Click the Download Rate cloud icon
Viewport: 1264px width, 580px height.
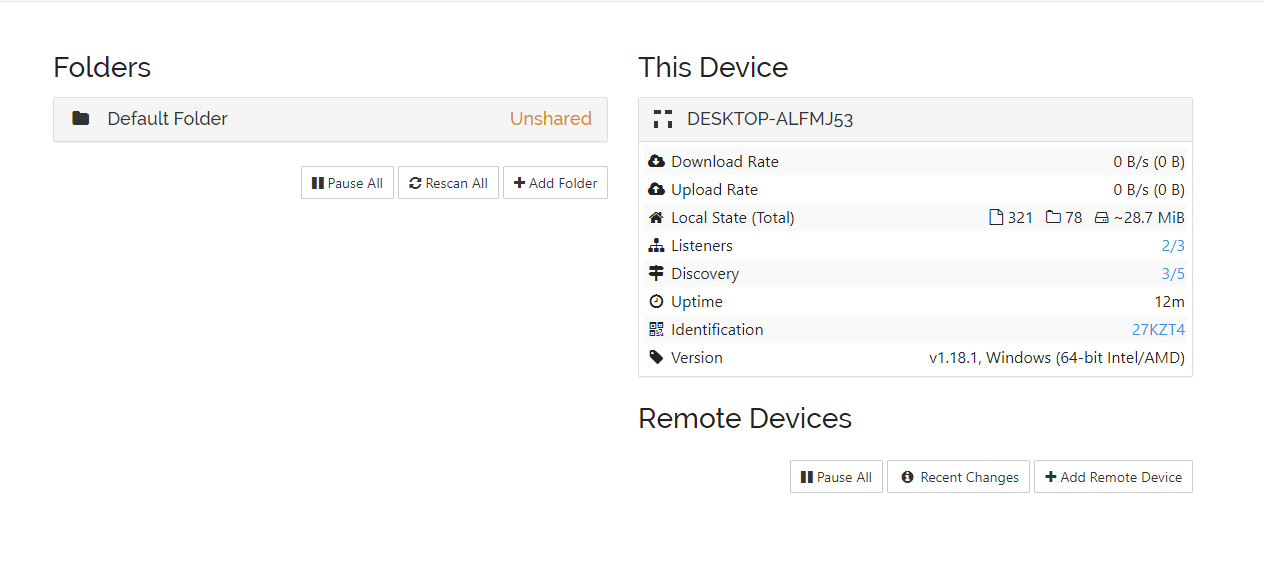656,161
